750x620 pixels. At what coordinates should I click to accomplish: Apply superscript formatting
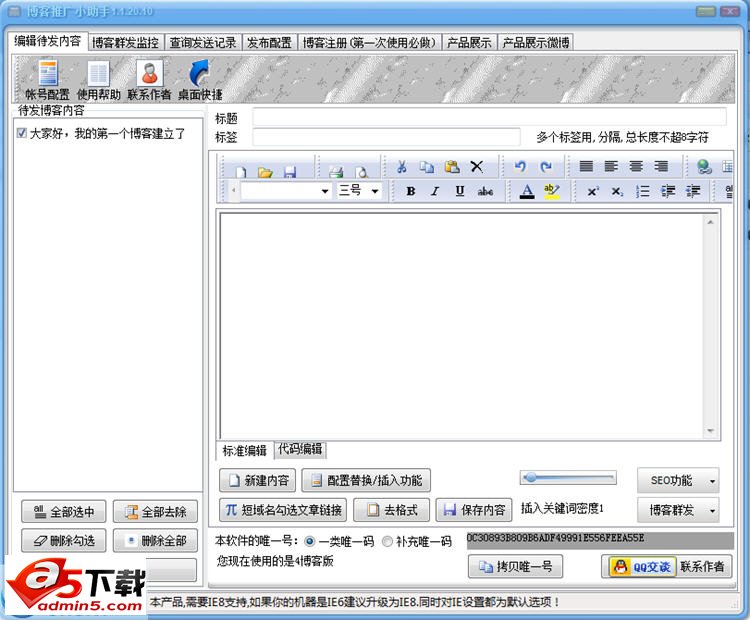593,191
